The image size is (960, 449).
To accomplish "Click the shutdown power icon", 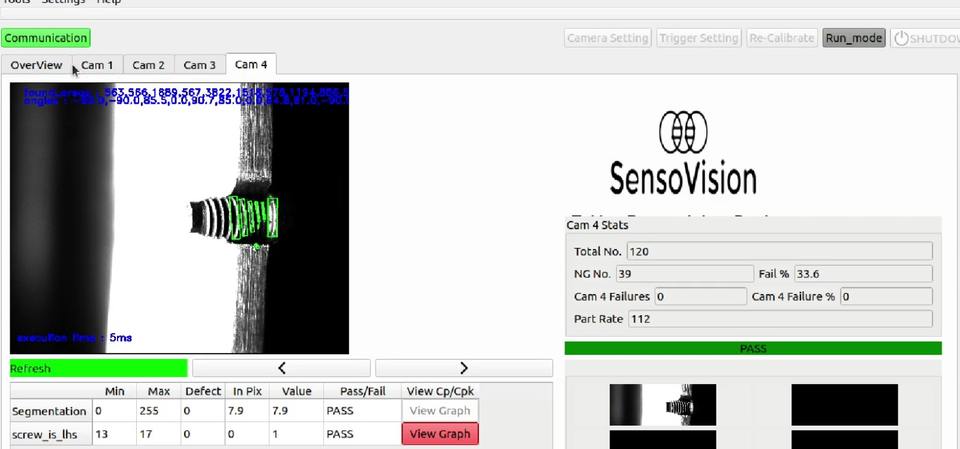I will pyautogui.click(x=901, y=38).
